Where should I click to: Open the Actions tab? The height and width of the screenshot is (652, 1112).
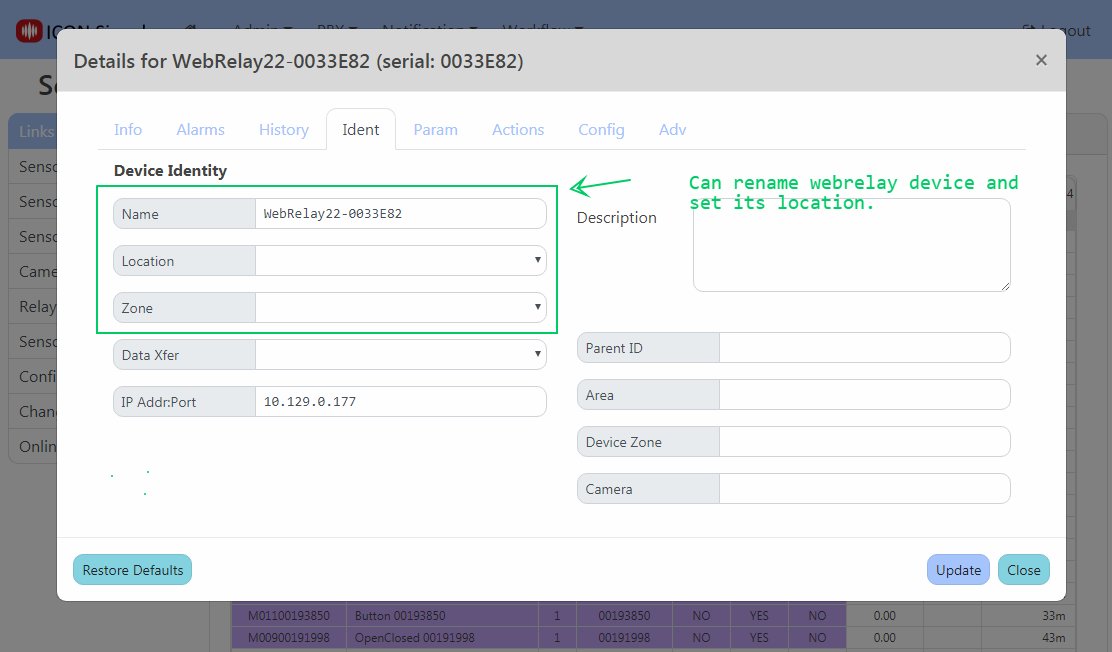click(518, 130)
